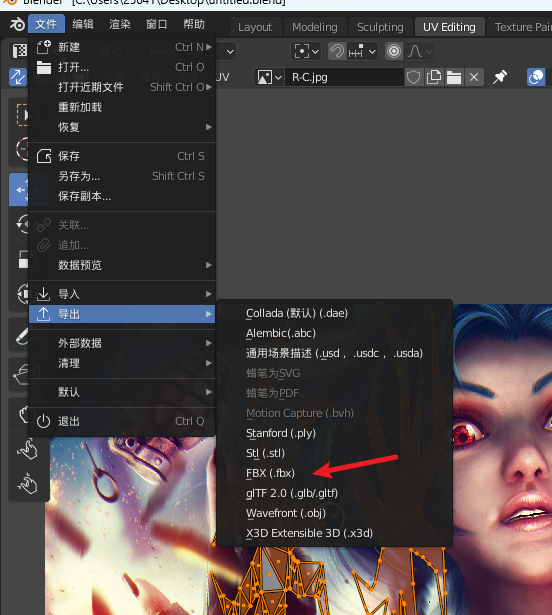Image resolution: width=552 pixels, height=615 pixels.
Task: Expand the 清理 (Clean Up) submenu
Action: (x=122, y=363)
